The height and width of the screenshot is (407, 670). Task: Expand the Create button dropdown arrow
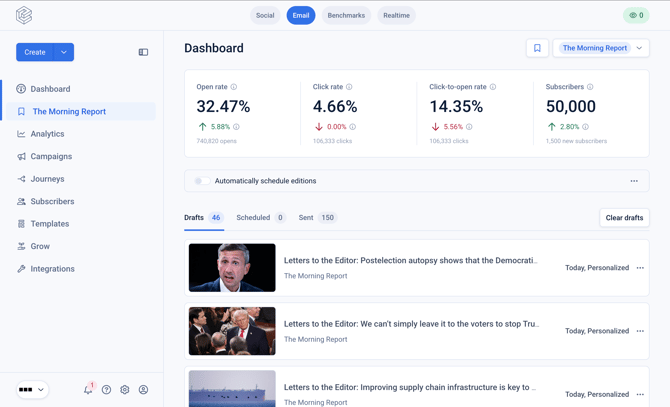(x=64, y=52)
